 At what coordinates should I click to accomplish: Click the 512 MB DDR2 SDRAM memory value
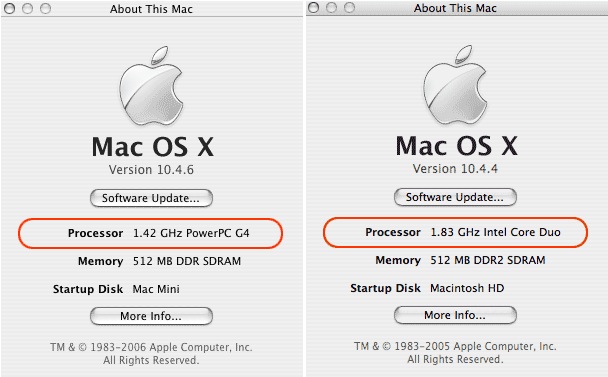pyautogui.click(x=488, y=260)
